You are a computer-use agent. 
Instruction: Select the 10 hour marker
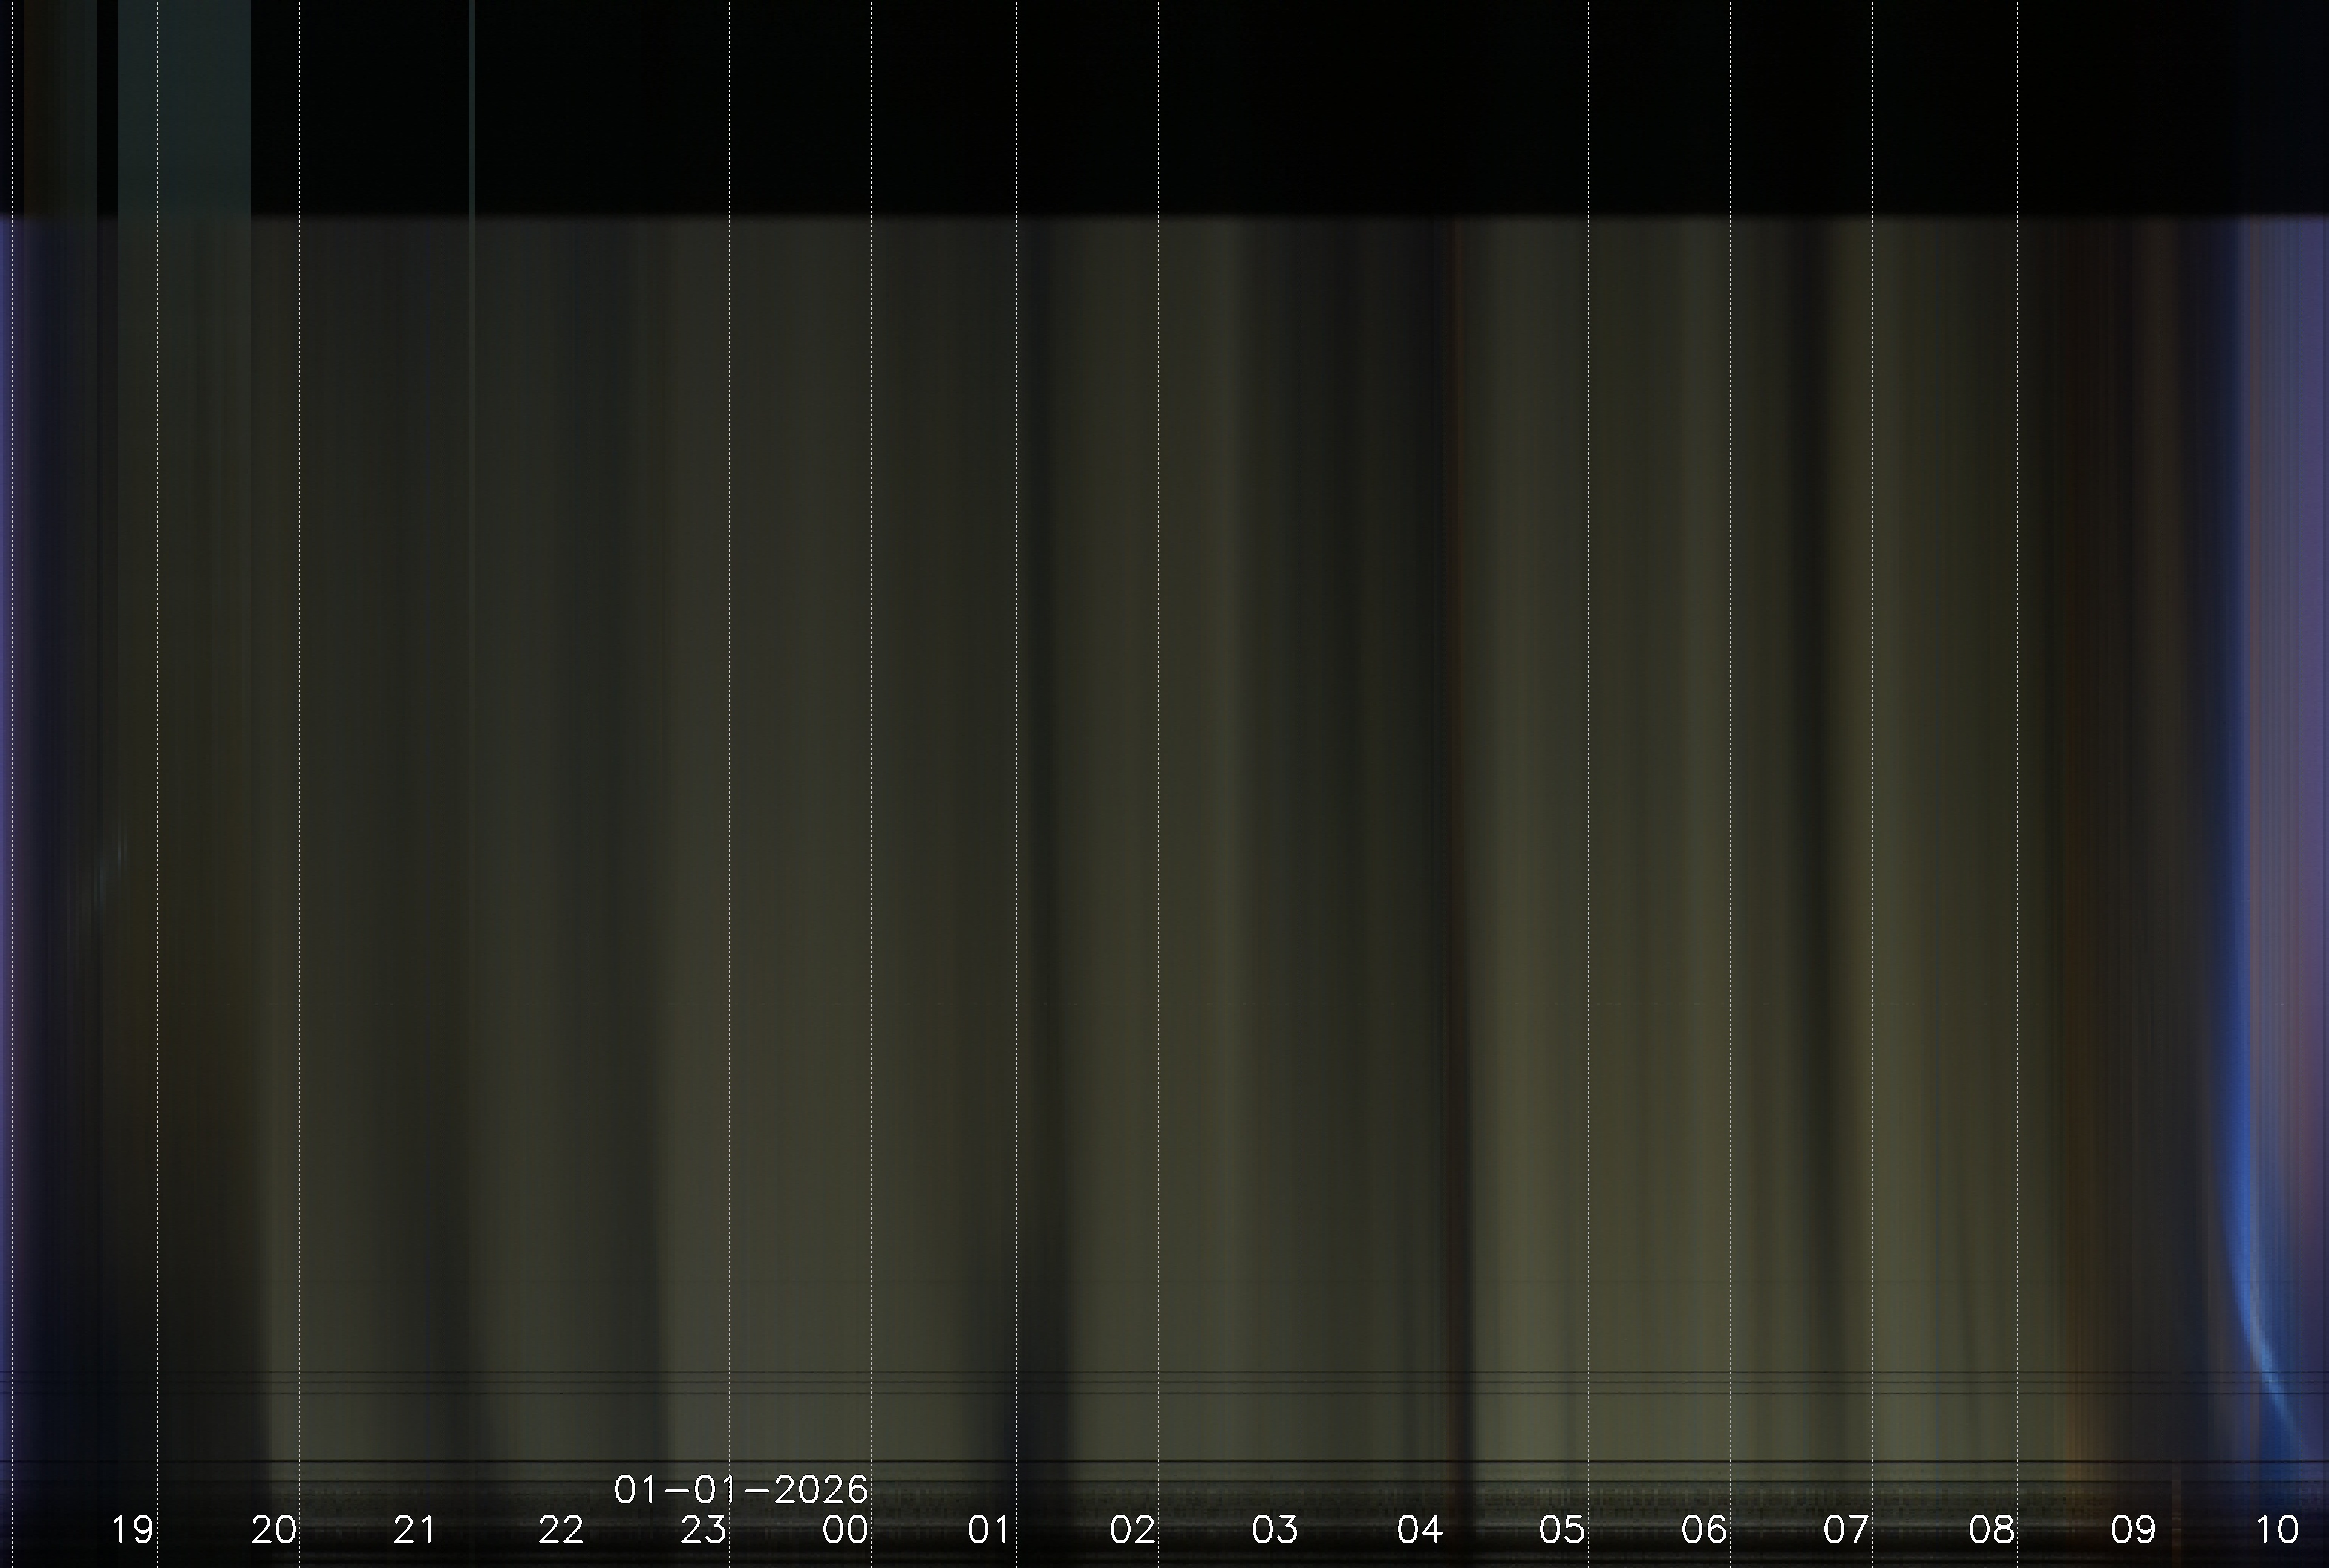point(2277,1529)
